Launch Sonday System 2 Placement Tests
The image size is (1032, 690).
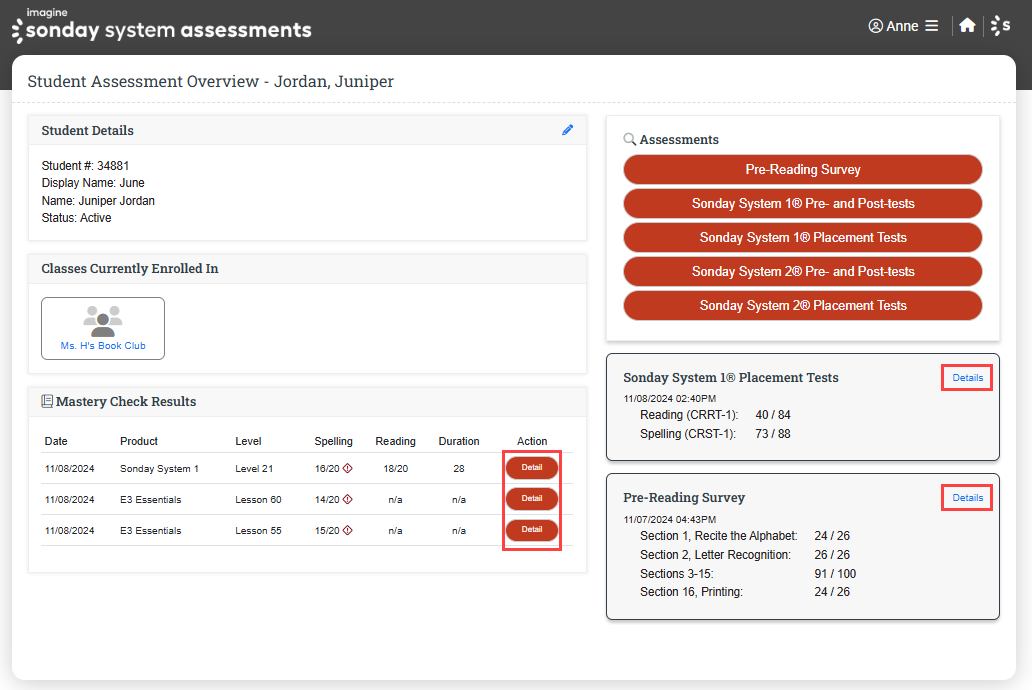pos(802,305)
